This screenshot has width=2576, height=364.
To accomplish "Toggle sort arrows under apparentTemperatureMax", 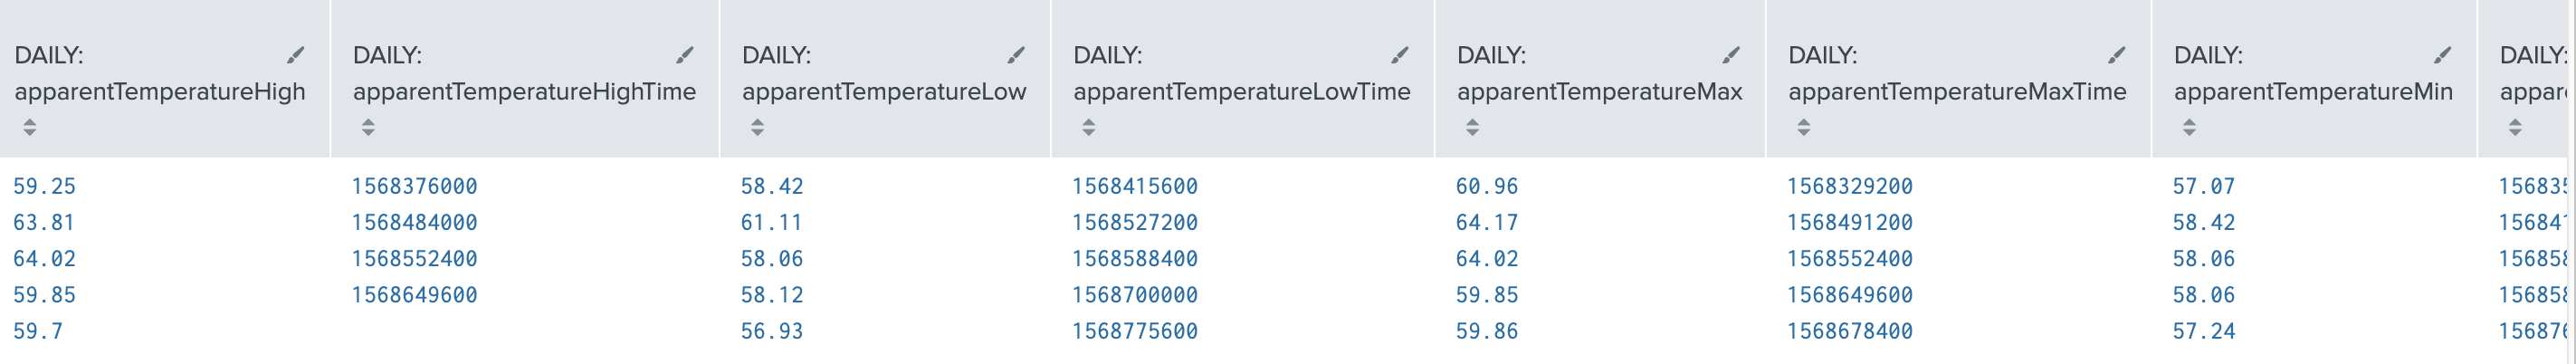I will point(1472,127).
